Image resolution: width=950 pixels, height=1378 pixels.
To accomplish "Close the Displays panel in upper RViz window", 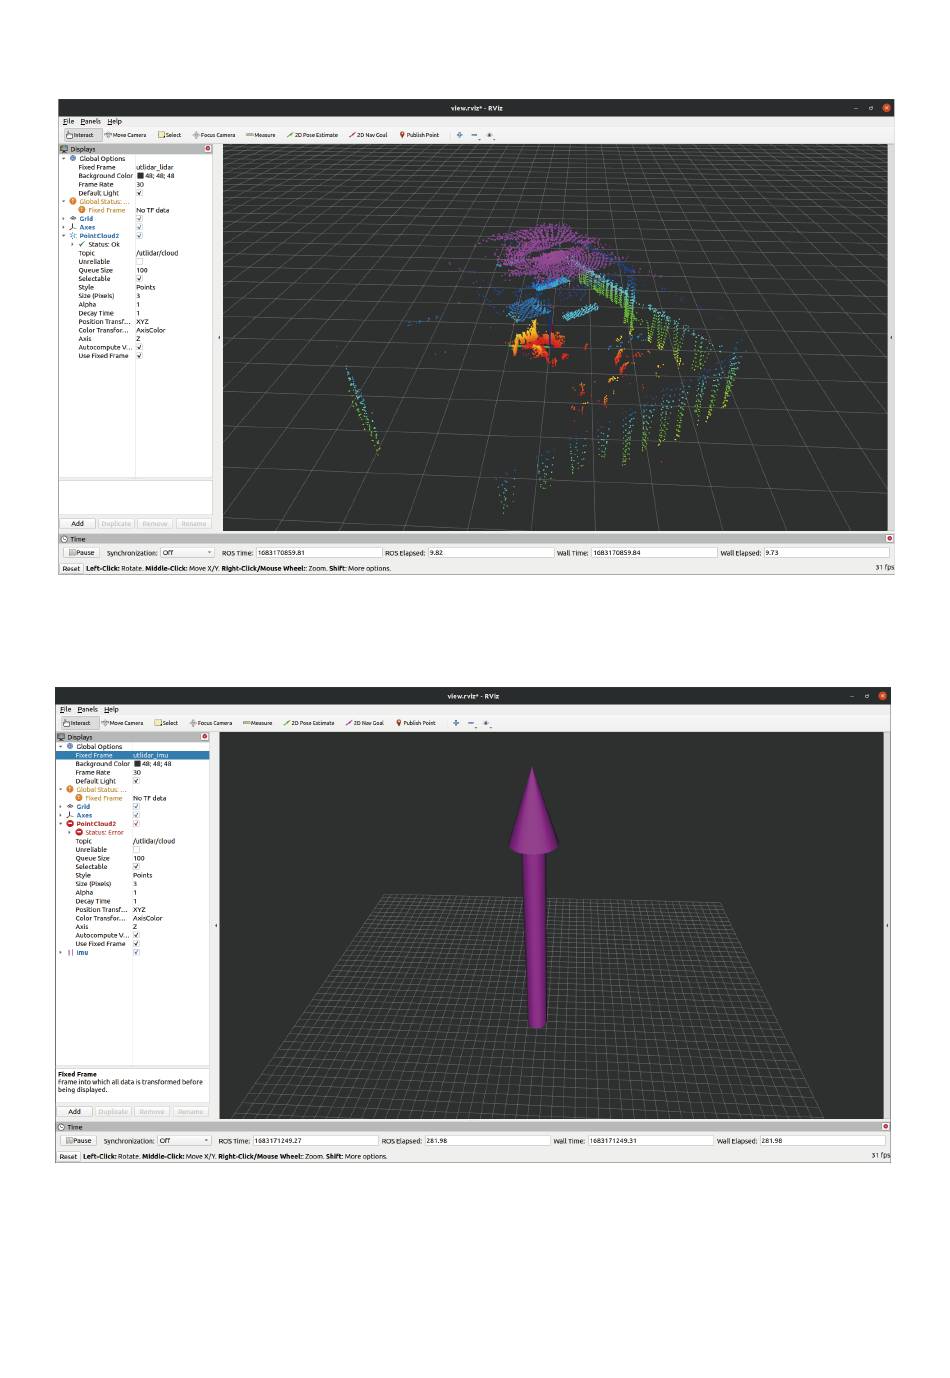I will [208, 149].
